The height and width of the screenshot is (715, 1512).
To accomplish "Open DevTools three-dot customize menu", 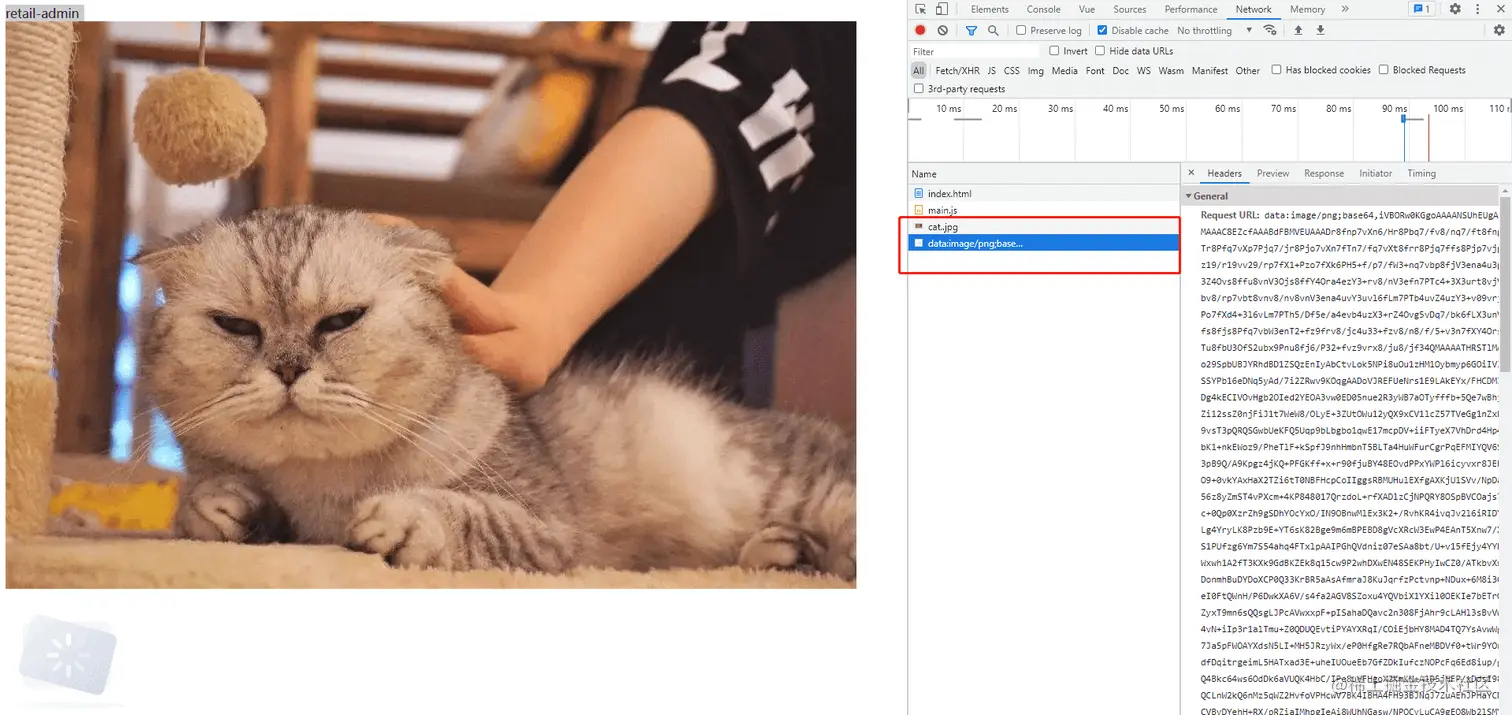I will coord(1477,9).
